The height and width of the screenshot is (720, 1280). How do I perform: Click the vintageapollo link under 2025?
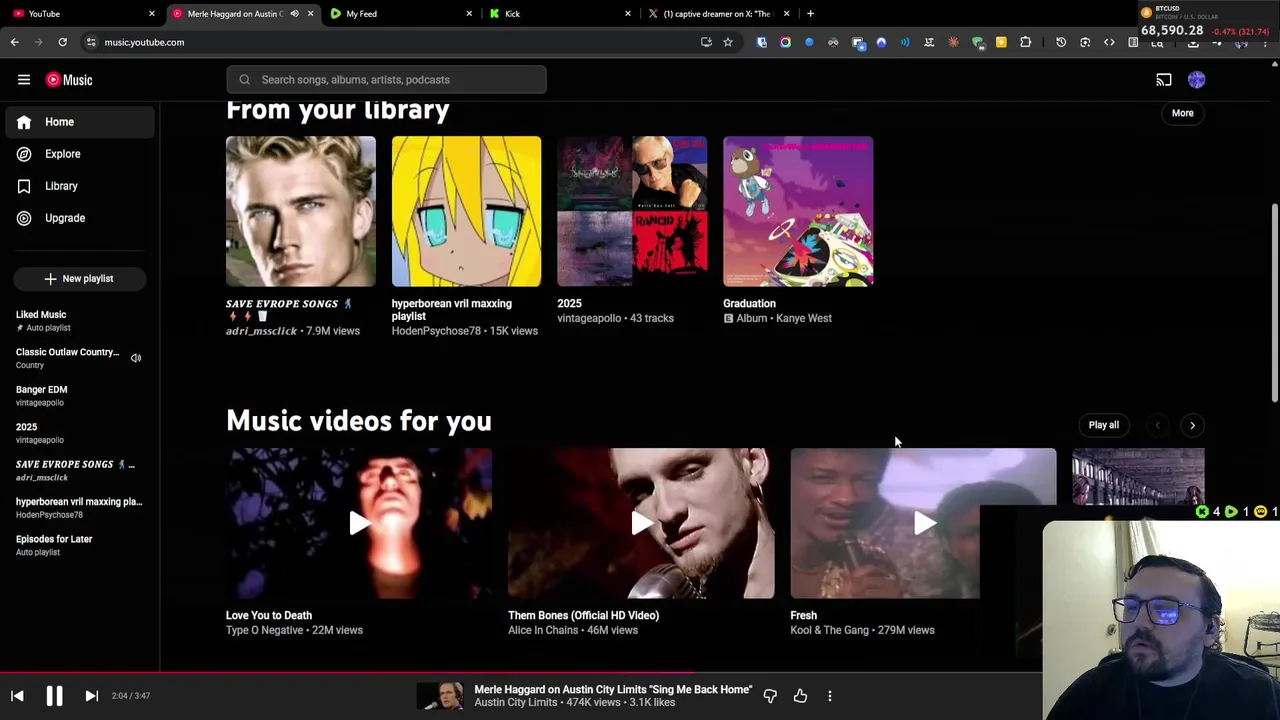589,318
